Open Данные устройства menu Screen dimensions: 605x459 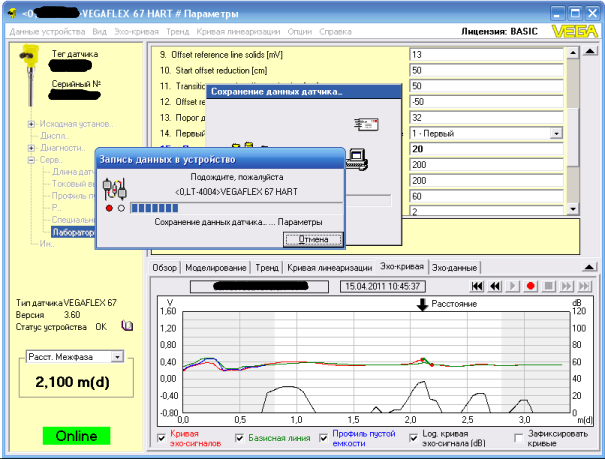point(47,32)
